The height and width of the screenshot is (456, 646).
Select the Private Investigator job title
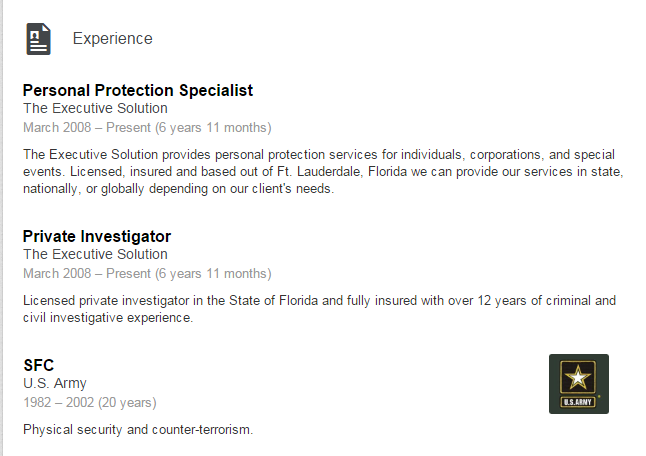pyautogui.click(x=96, y=236)
